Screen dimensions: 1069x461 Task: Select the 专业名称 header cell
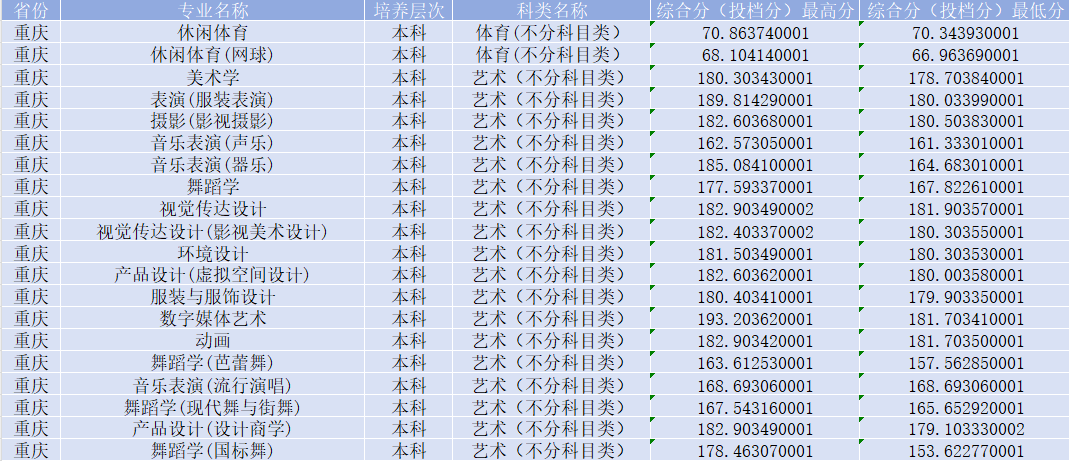(212, 10)
